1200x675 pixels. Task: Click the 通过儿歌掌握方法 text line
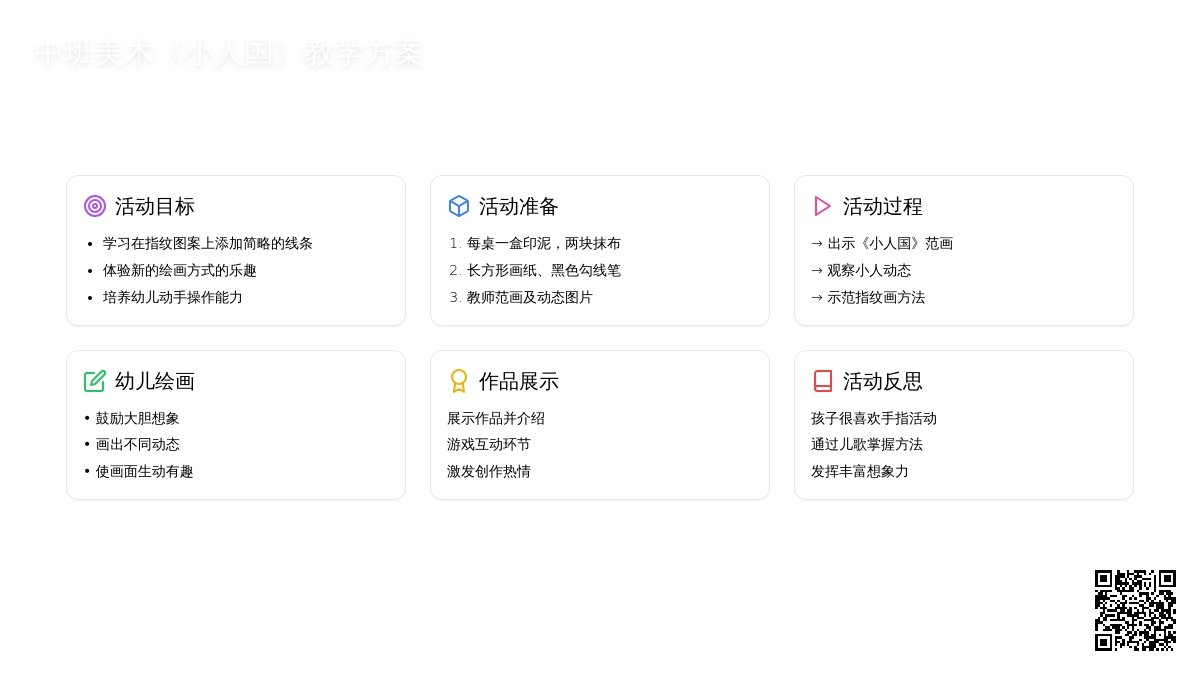click(x=867, y=444)
